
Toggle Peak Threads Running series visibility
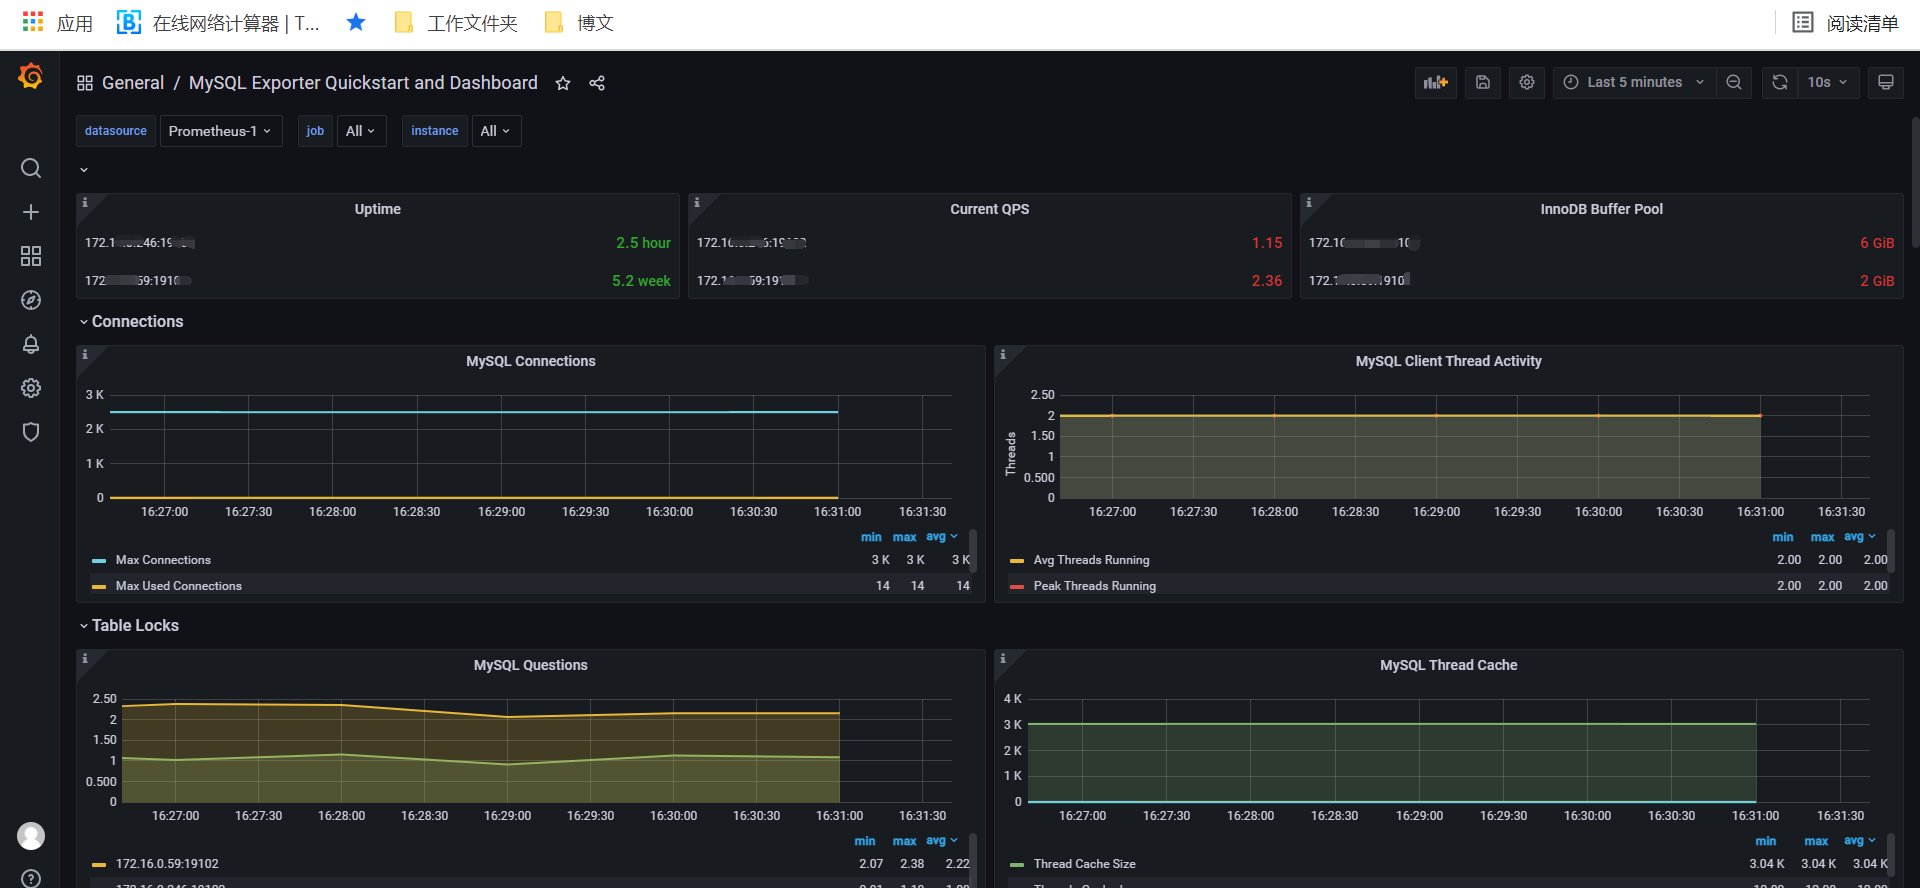coord(1094,586)
